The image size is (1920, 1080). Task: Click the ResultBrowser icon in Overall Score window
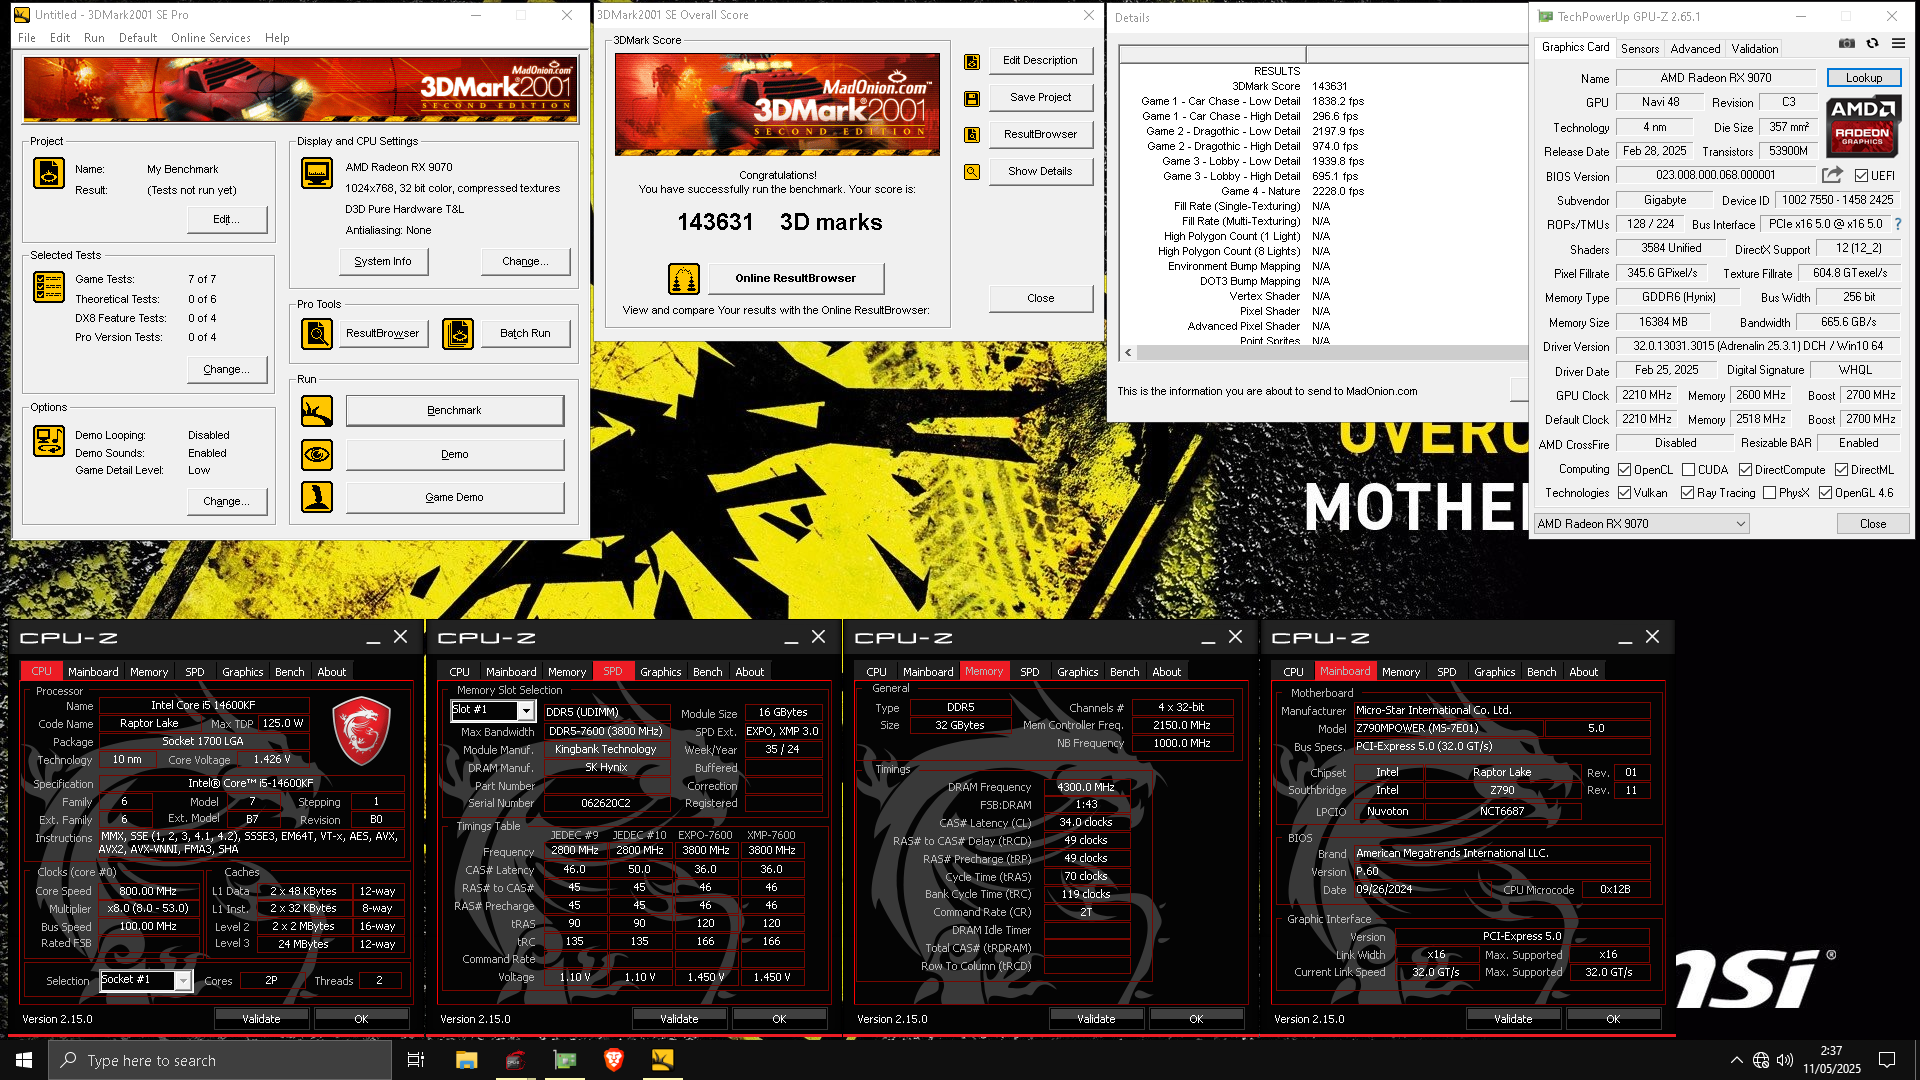point(972,135)
